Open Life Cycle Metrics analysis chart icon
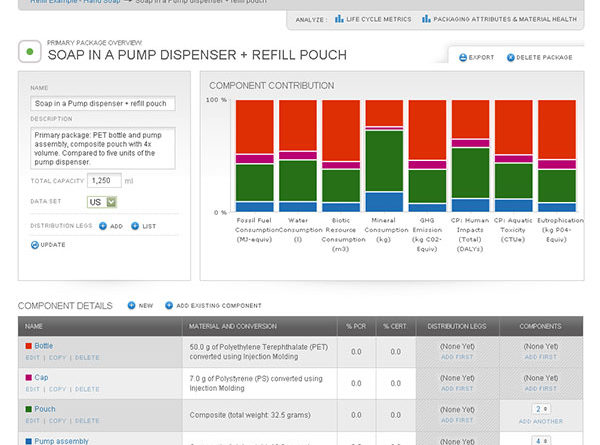Image resolution: width=600 pixels, height=445 pixels. point(339,19)
